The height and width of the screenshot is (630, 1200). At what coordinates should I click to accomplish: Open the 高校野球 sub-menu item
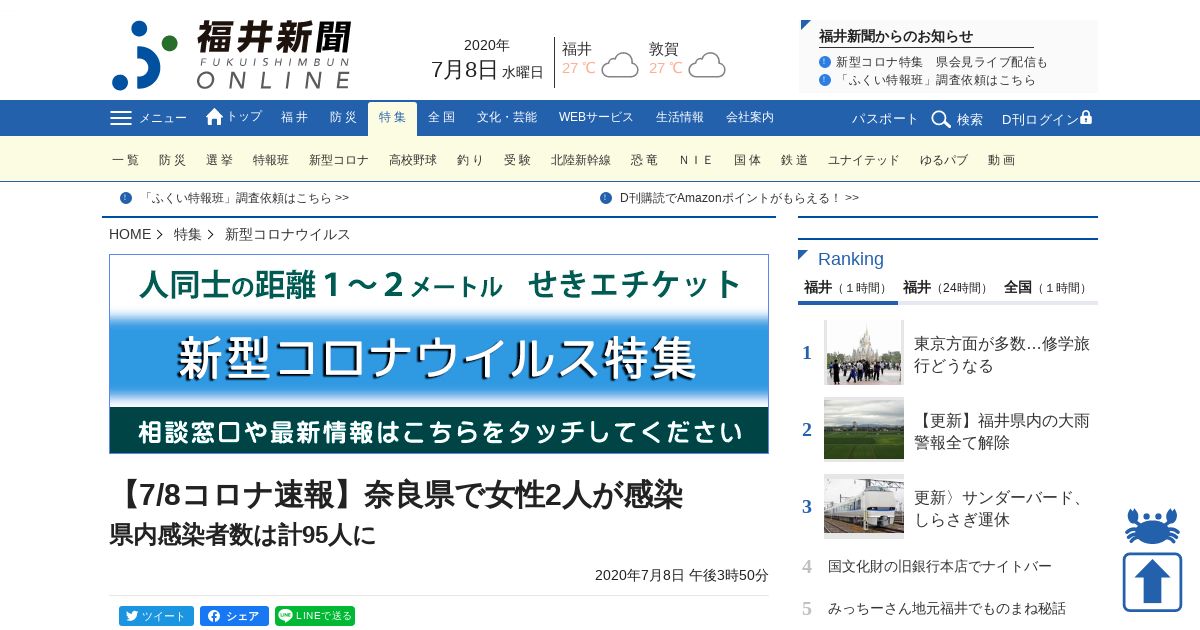(413, 160)
